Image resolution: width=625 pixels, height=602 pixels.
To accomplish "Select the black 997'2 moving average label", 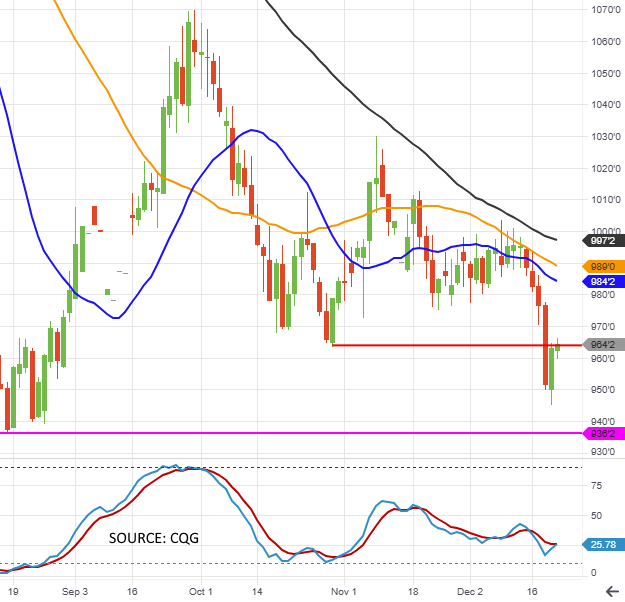I will [603, 241].
